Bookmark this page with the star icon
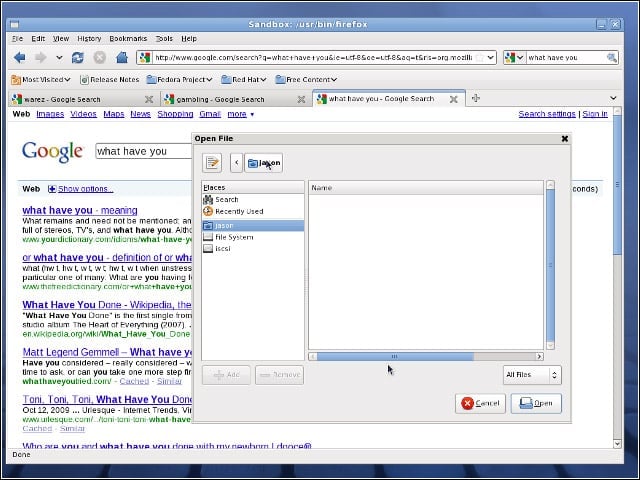 [480, 58]
